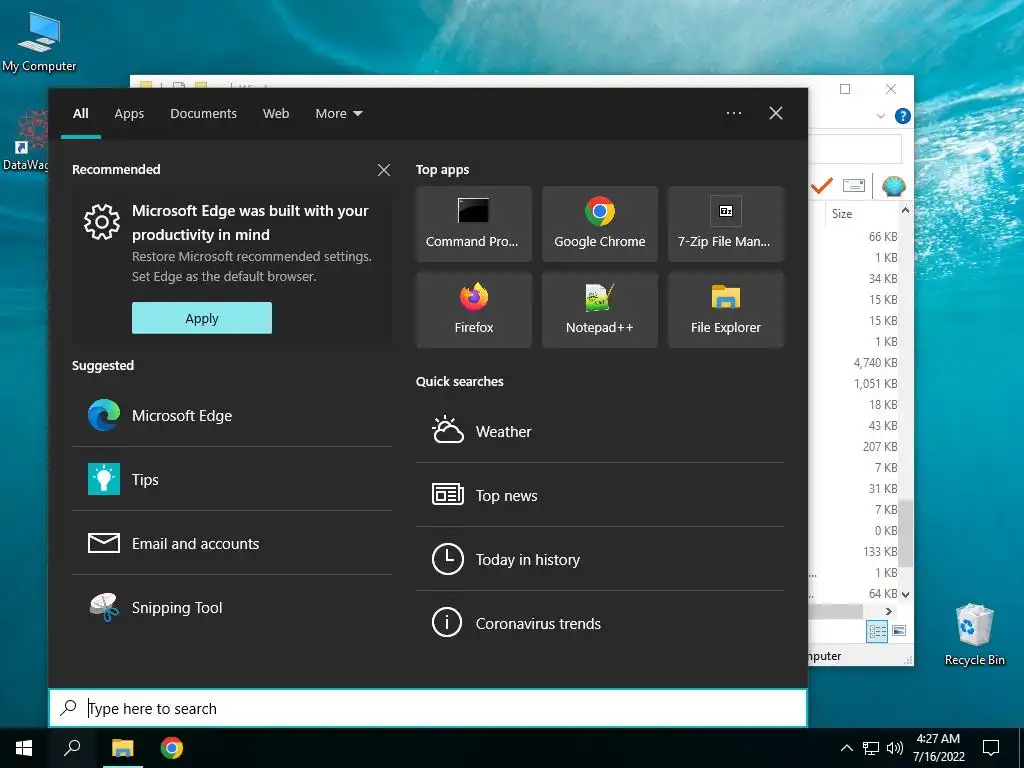Select the 4,740 KB size row

pos(875,362)
